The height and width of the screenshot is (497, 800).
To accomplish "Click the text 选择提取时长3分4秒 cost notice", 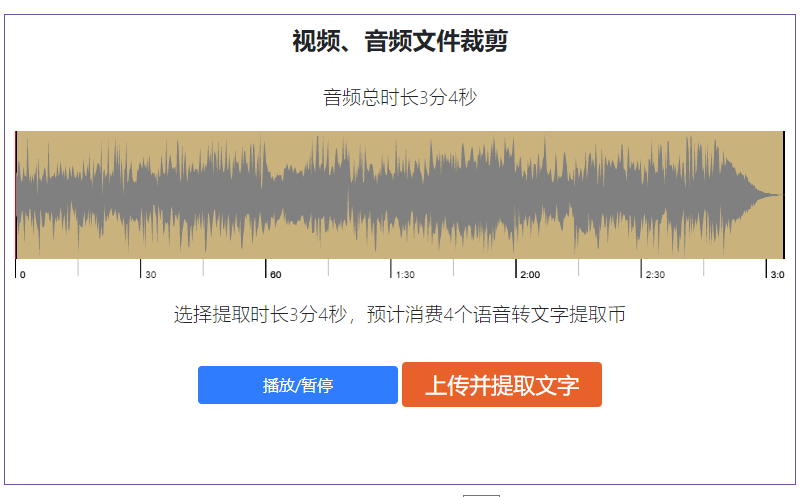I will [x=400, y=314].
